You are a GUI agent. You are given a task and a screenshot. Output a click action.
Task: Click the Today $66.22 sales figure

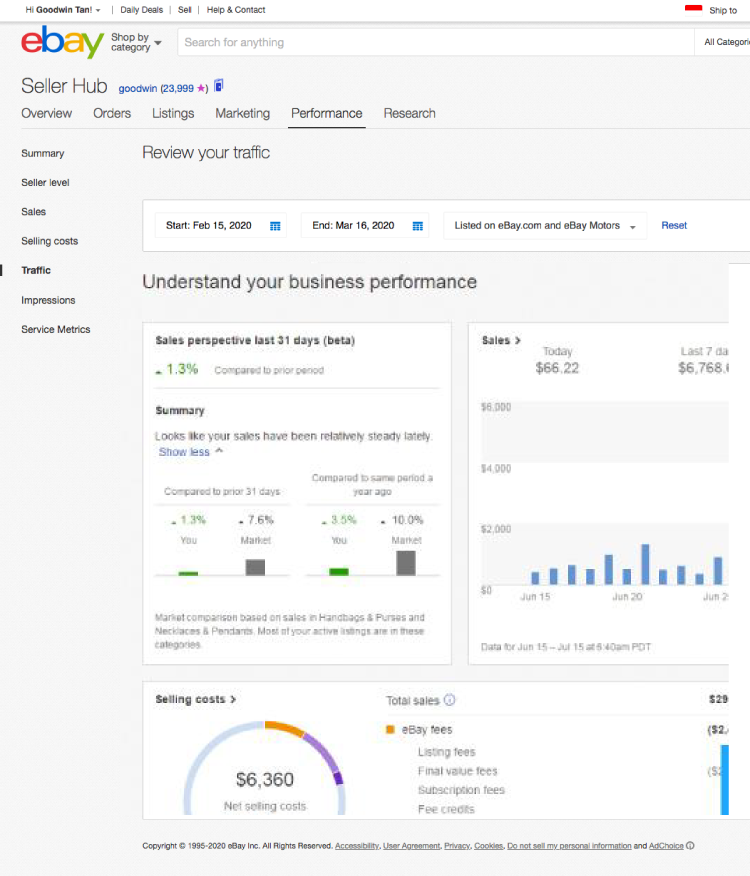pos(557,368)
